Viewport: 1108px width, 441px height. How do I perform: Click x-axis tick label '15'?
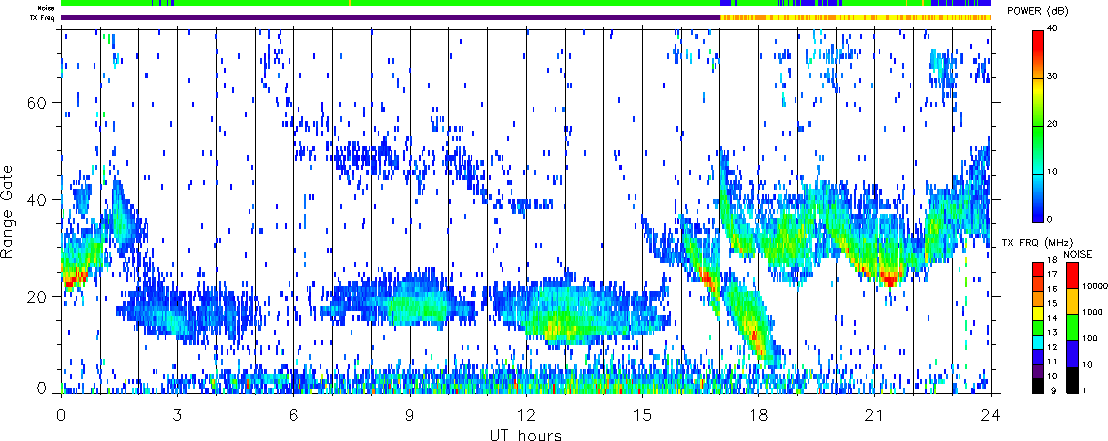click(x=642, y=414)
